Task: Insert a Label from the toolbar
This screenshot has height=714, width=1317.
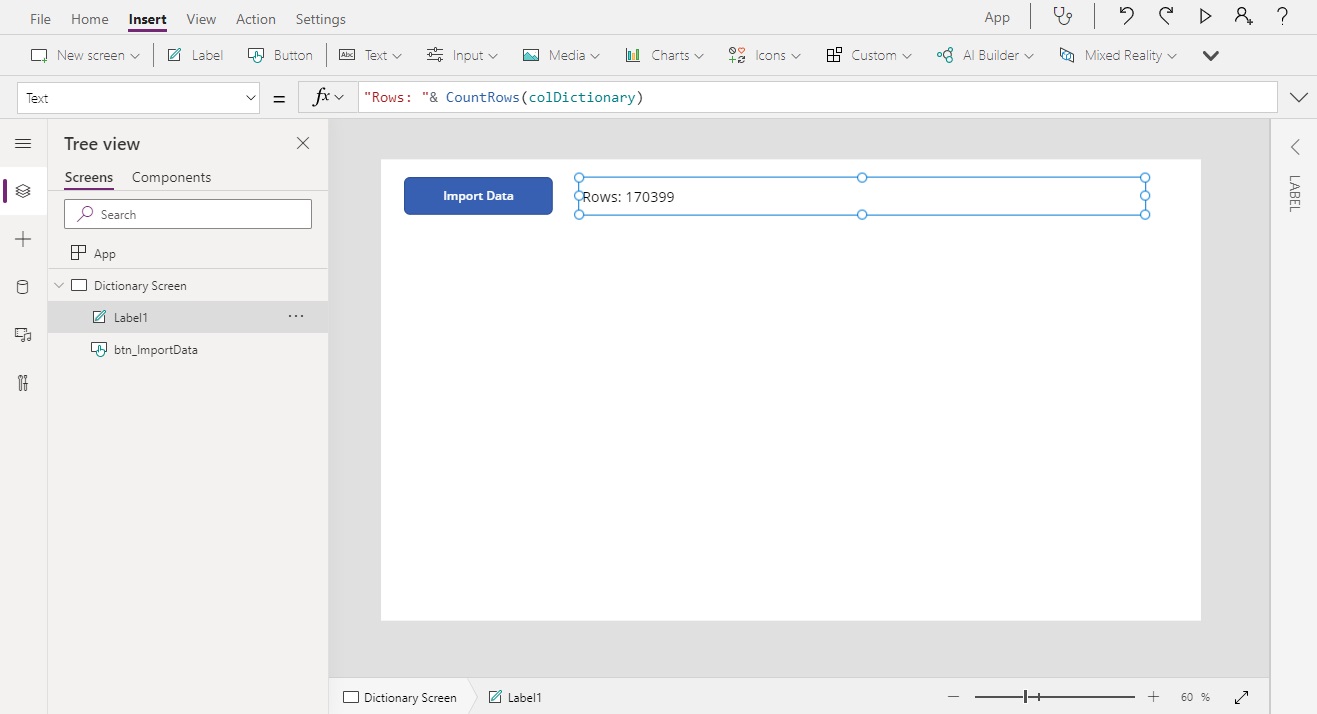Action: [x=194, y=55]
